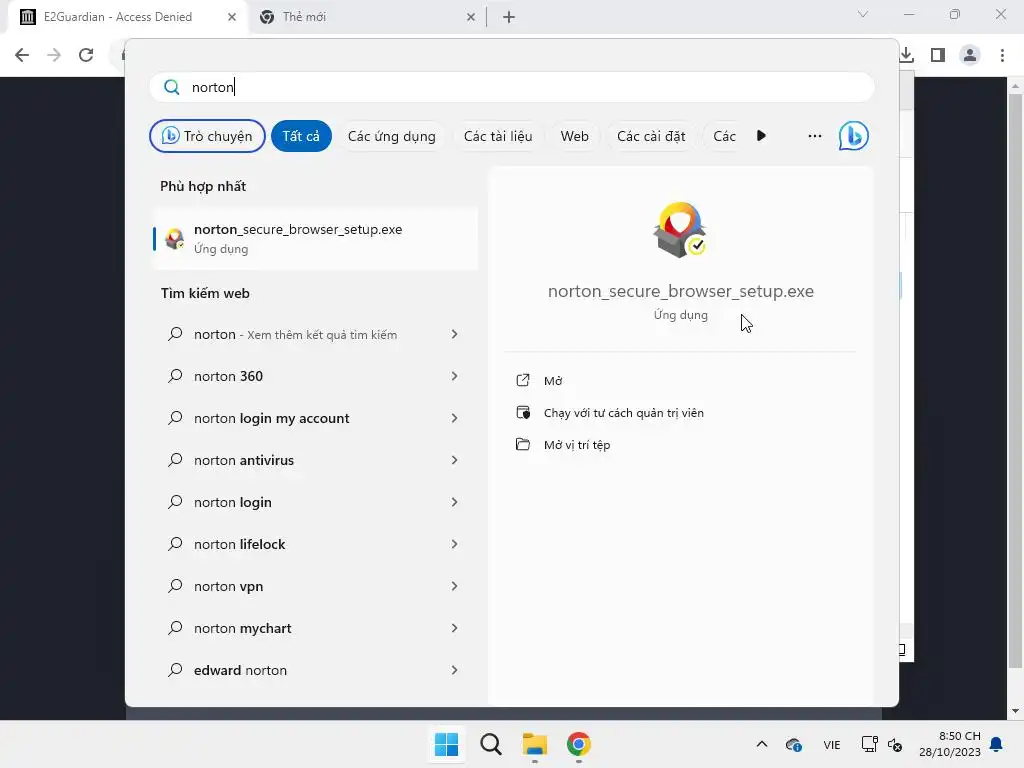Click the search box containing norton
This screenshot has height=768, width=1024.
[x=512, y=87]
